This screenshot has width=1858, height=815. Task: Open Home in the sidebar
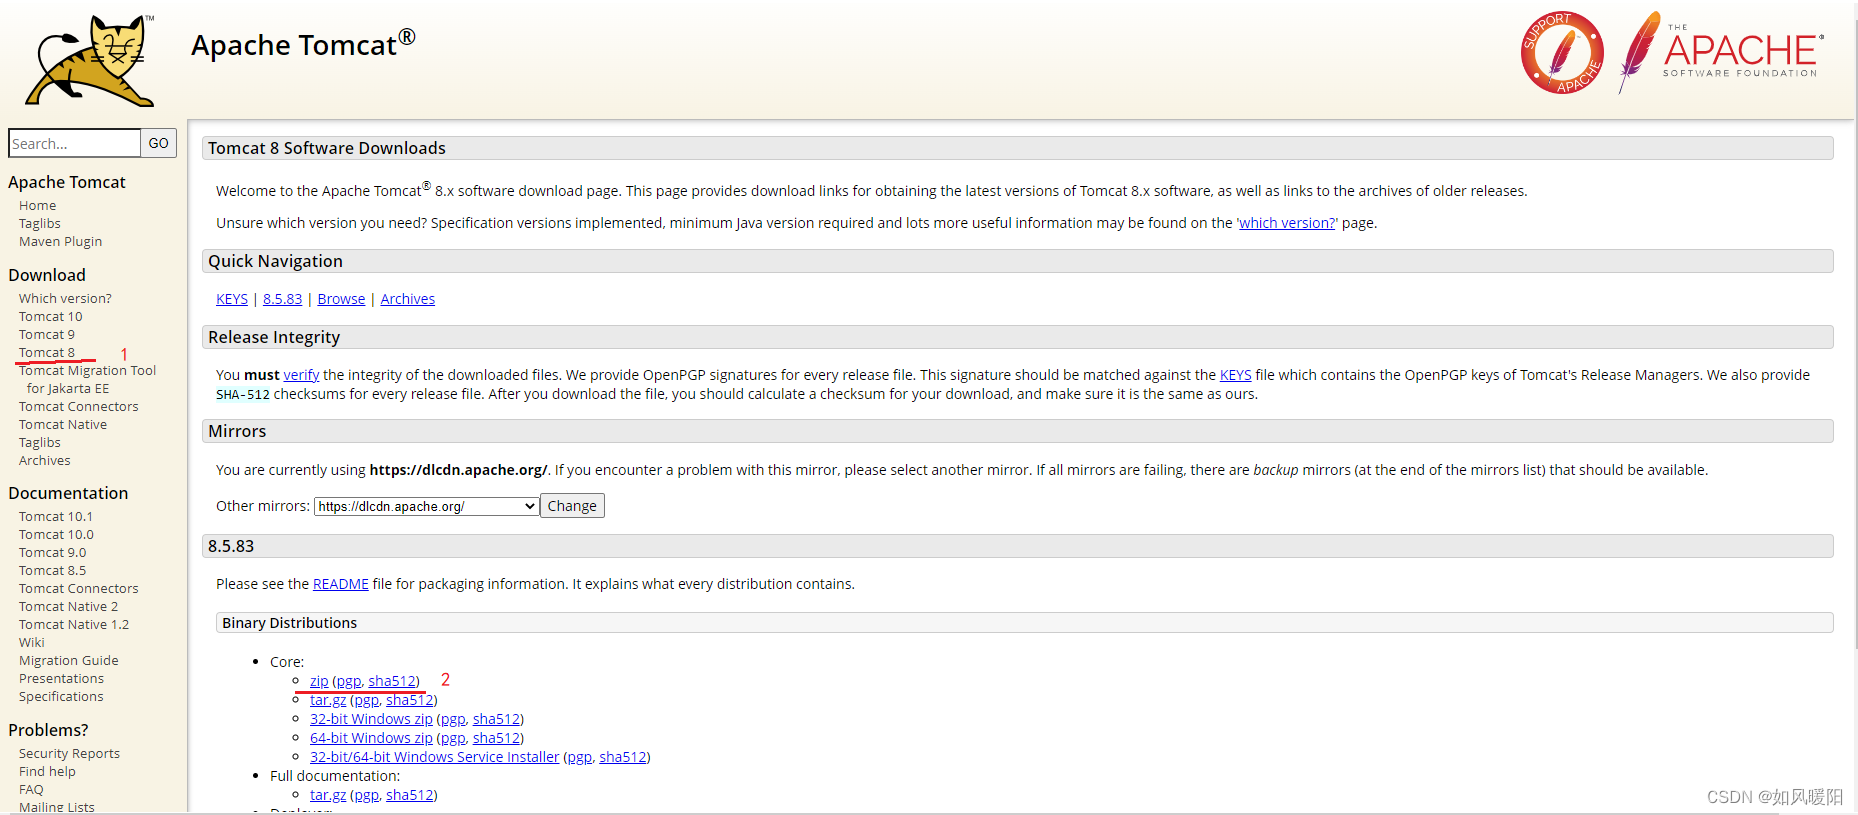point(38,205)
